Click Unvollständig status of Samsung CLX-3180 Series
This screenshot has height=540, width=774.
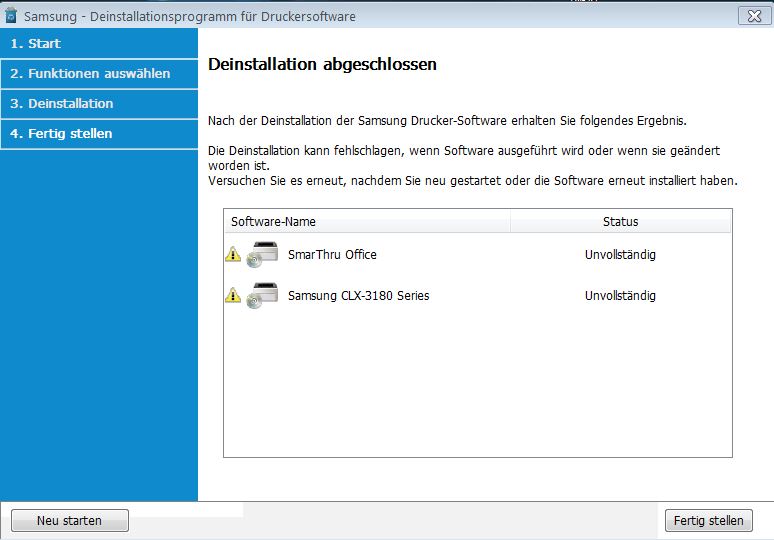point(620,296)
